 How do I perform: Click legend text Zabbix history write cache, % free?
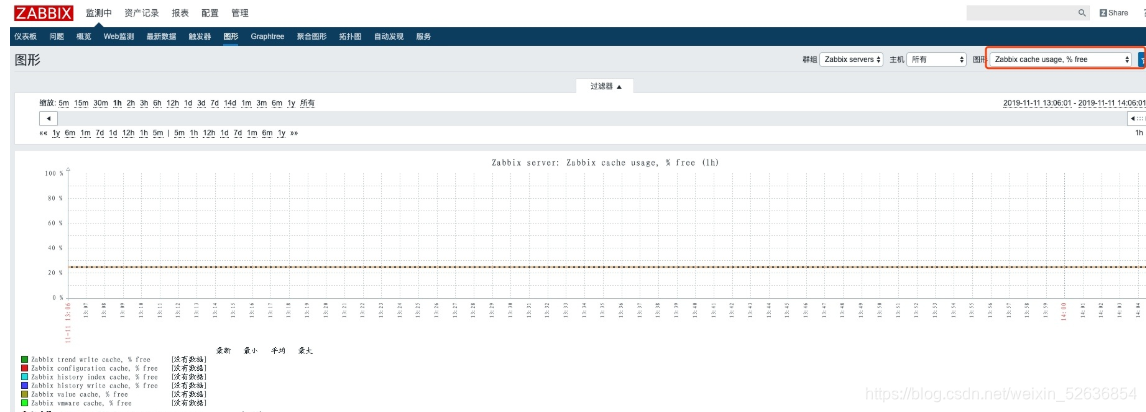pyautogui.click(x=94, y=386)
